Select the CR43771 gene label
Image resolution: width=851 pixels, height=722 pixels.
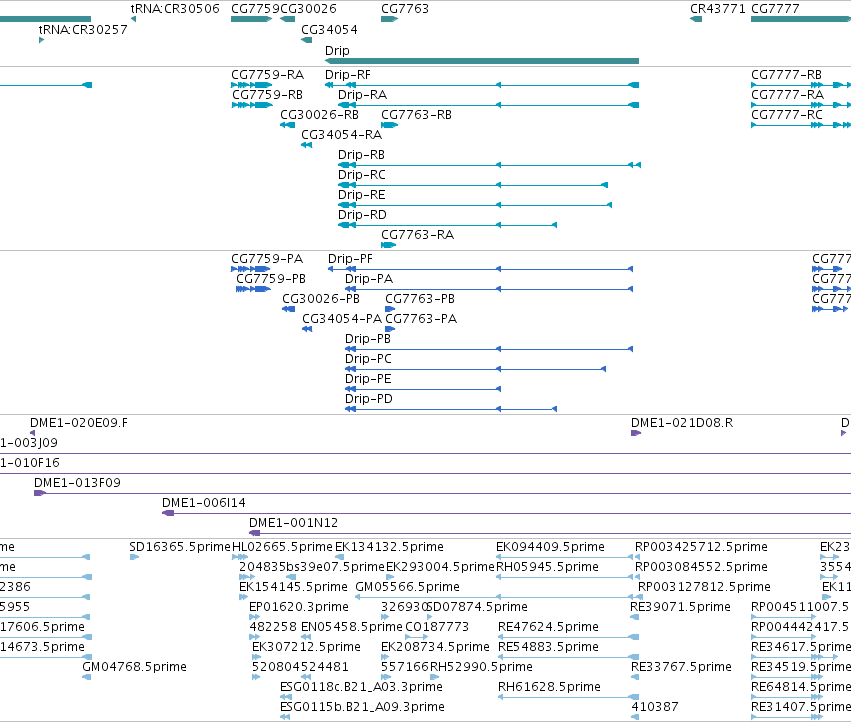[717, 9]
